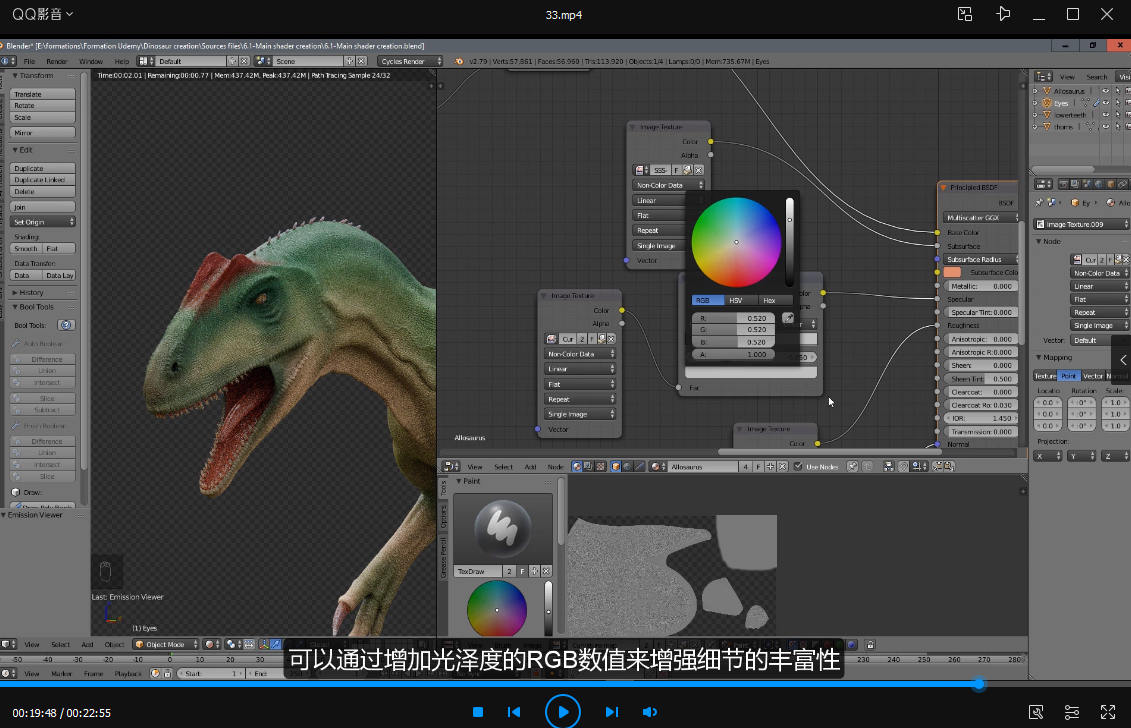Click the Translate button in Transform panel

pos(43,94)
